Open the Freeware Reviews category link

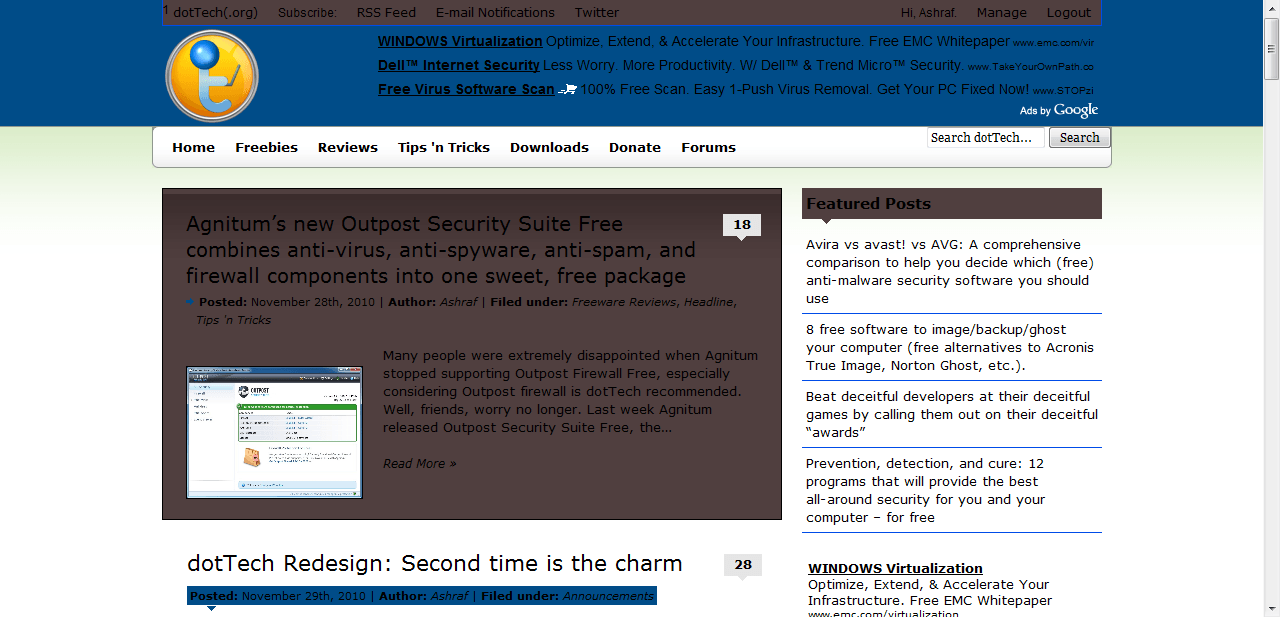[x=624, y=302]
